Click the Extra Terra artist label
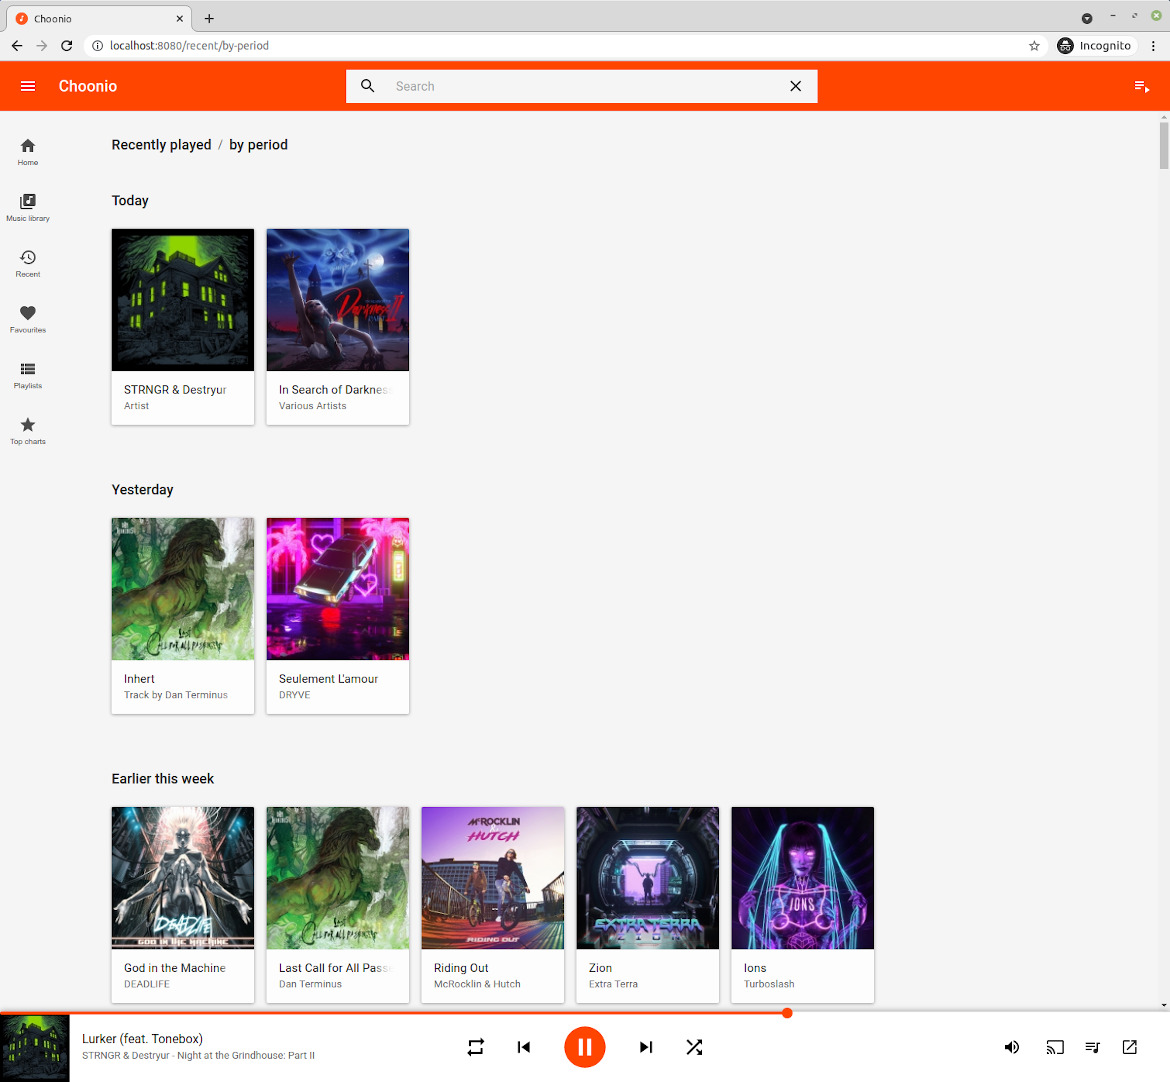 [613, 984]
